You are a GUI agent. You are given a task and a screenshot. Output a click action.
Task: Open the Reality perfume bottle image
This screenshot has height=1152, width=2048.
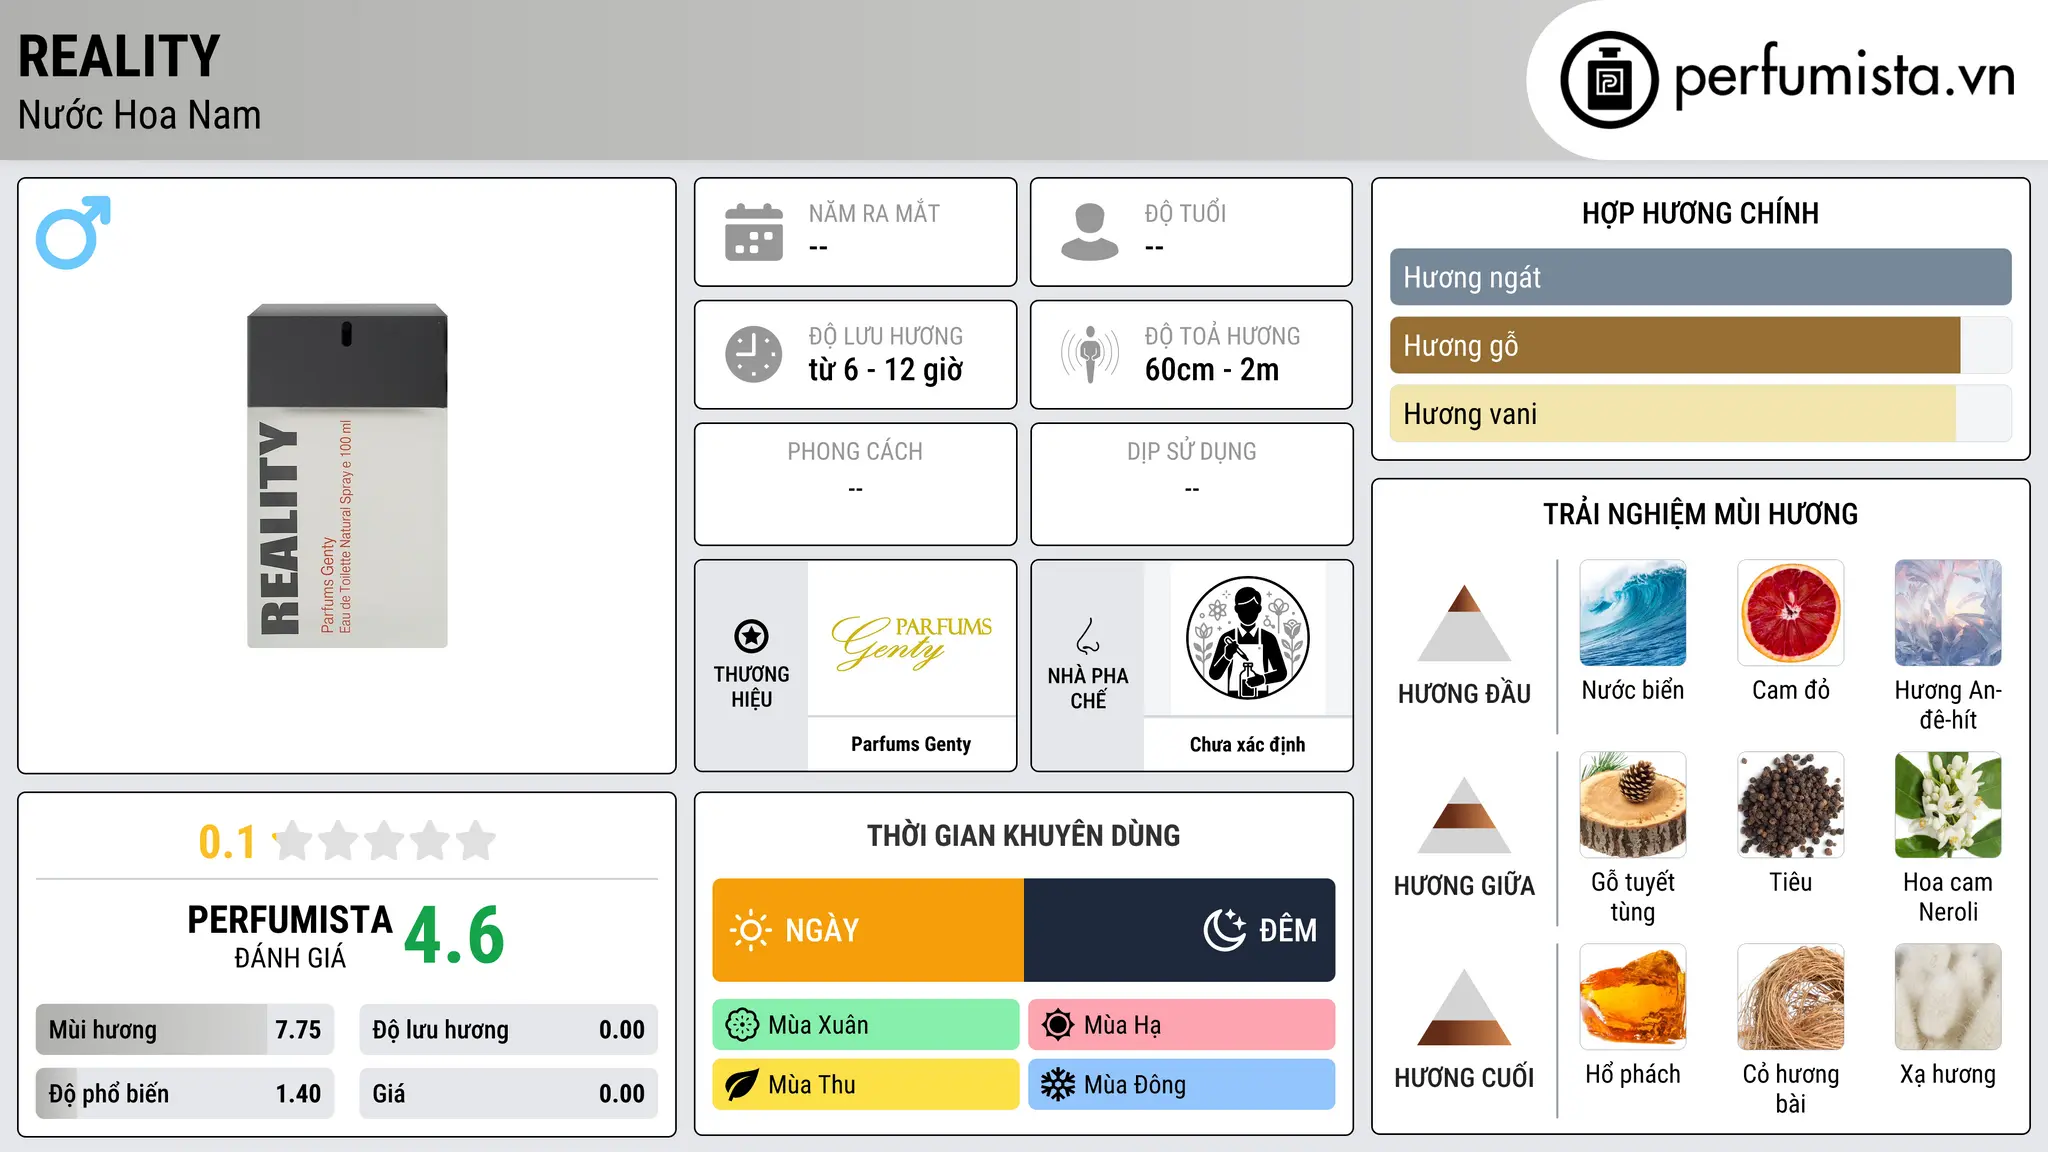click(x=347, y=476)
